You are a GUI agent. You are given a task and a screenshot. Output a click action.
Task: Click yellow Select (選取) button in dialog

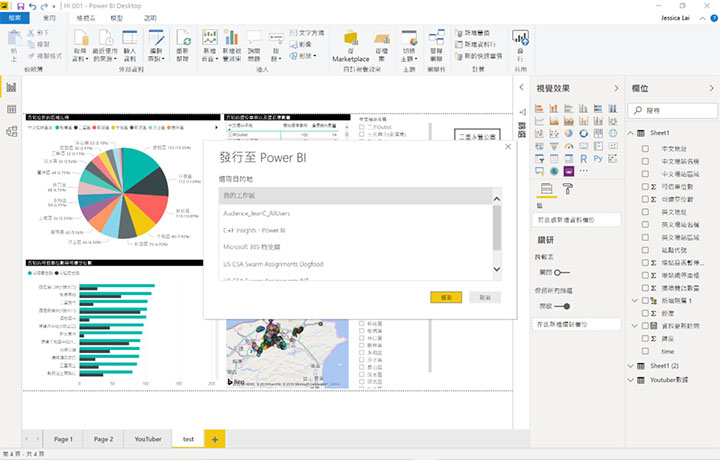pos(446,297)
